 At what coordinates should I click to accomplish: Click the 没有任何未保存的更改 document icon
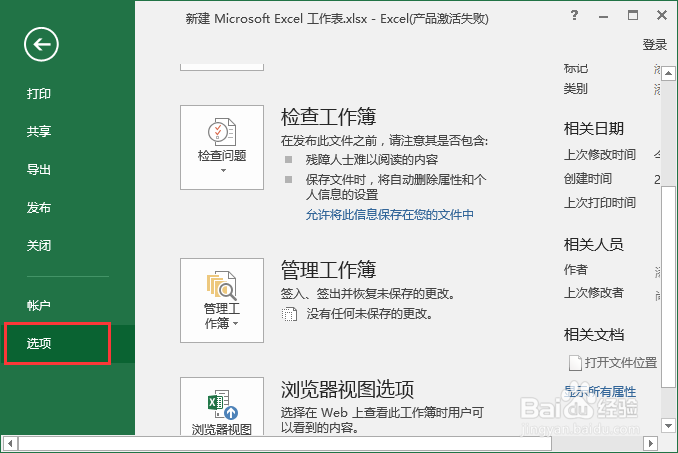[x=289, y=314]
